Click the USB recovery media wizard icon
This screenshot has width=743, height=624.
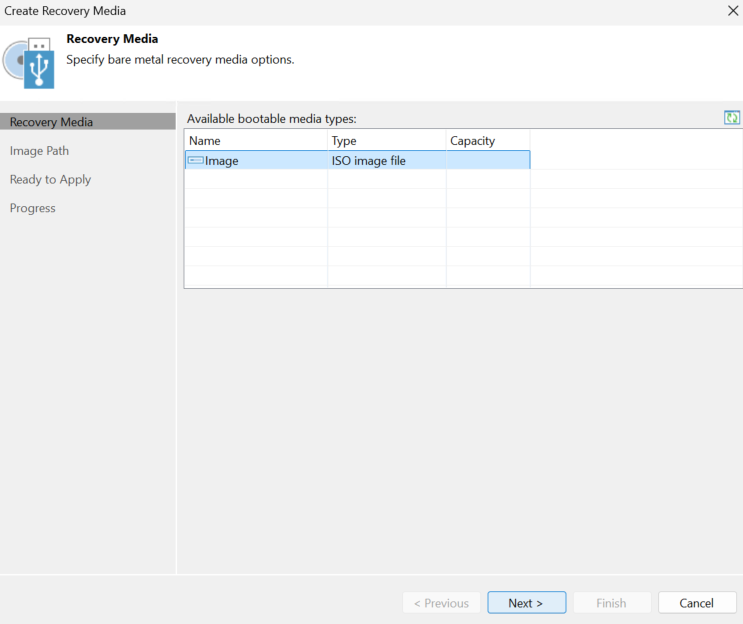point(29,63)
